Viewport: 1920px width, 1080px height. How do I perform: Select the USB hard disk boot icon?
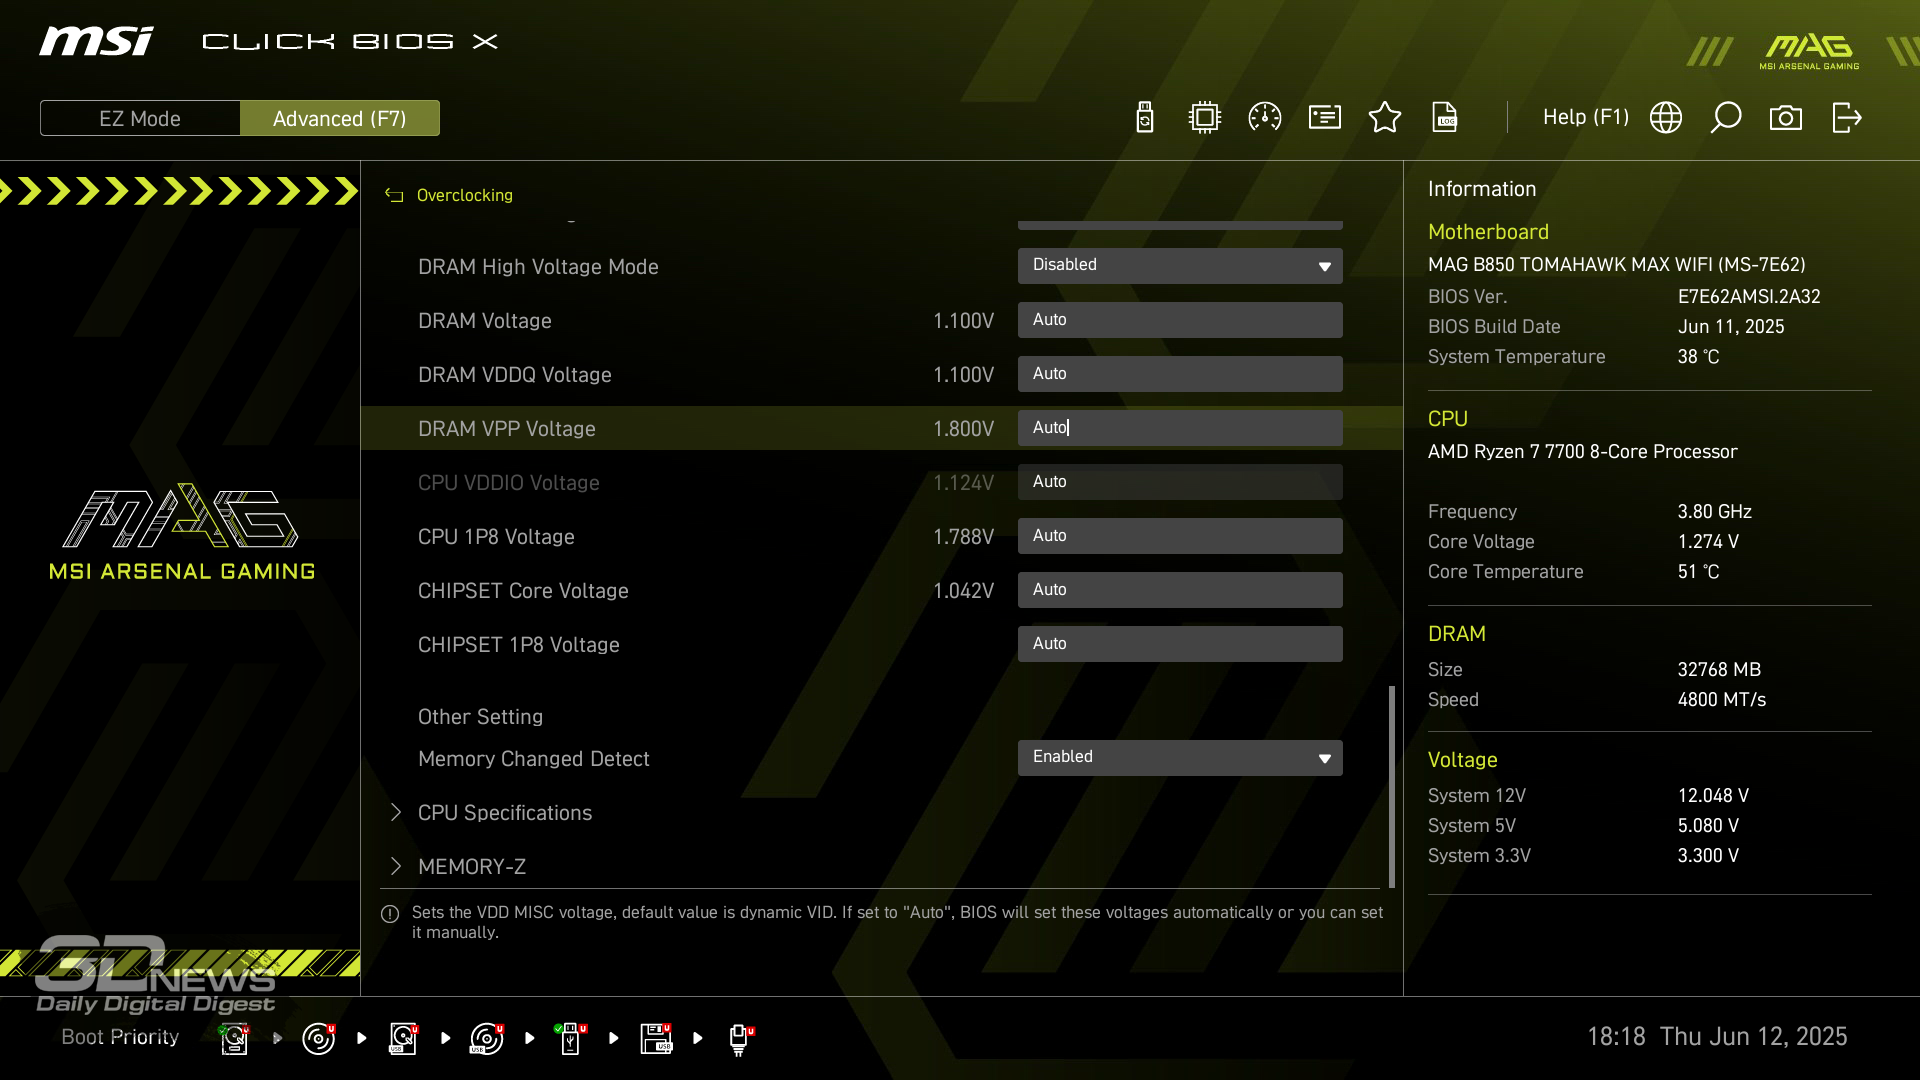click(403, 1039)
